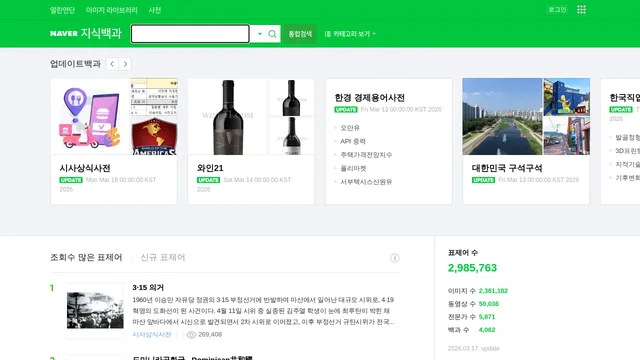Open the 주택가격전망지수 entry
This screenshot has height=360, width=640.
point(366,155)
